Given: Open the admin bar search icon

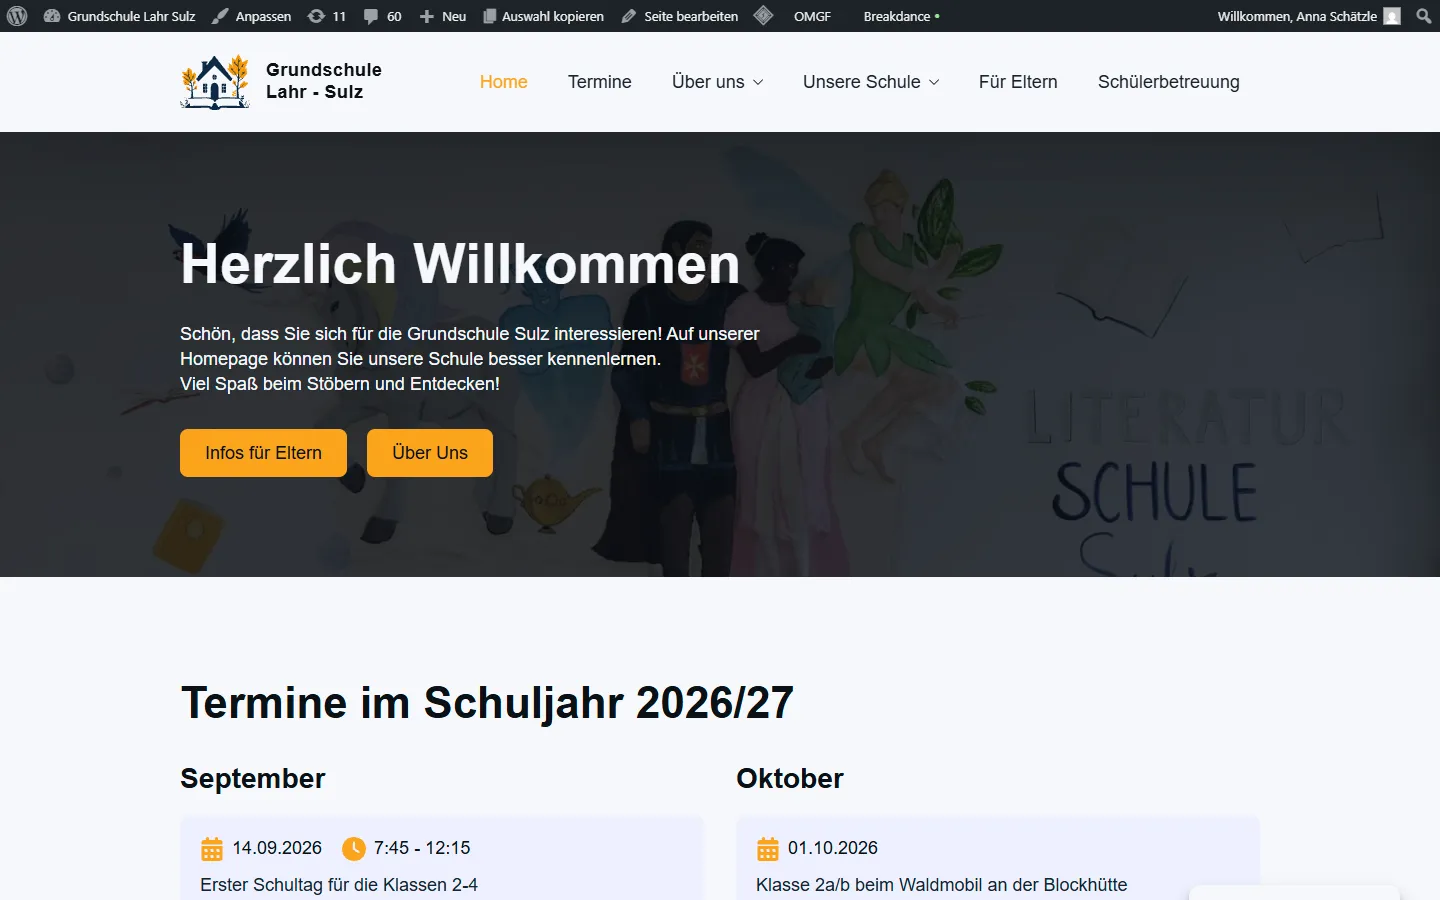Looking at the screenshot, I should tap(1424, 16).
